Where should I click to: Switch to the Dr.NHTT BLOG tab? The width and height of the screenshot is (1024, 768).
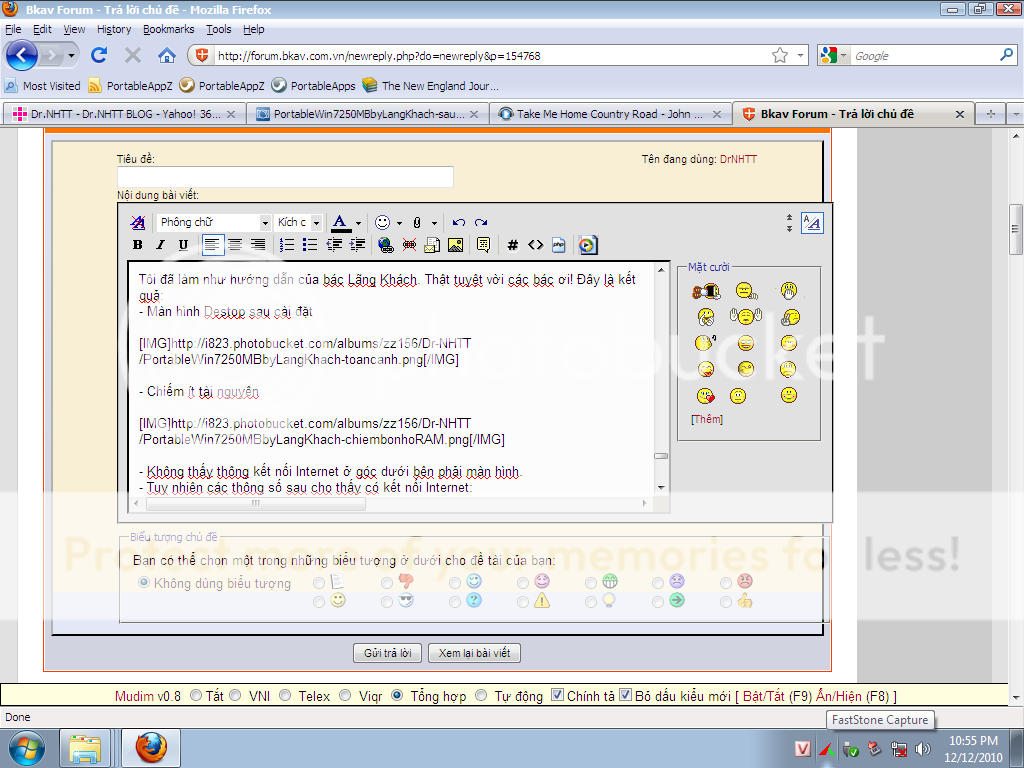120,114
